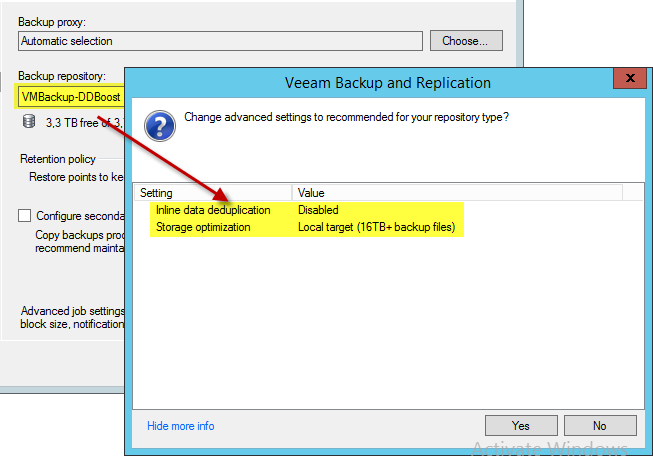Open the Backup repository VMBackup-DDBoost dropdown
Image resolution: width=653 pixels, height=458 pixels.
click(68, 97)
